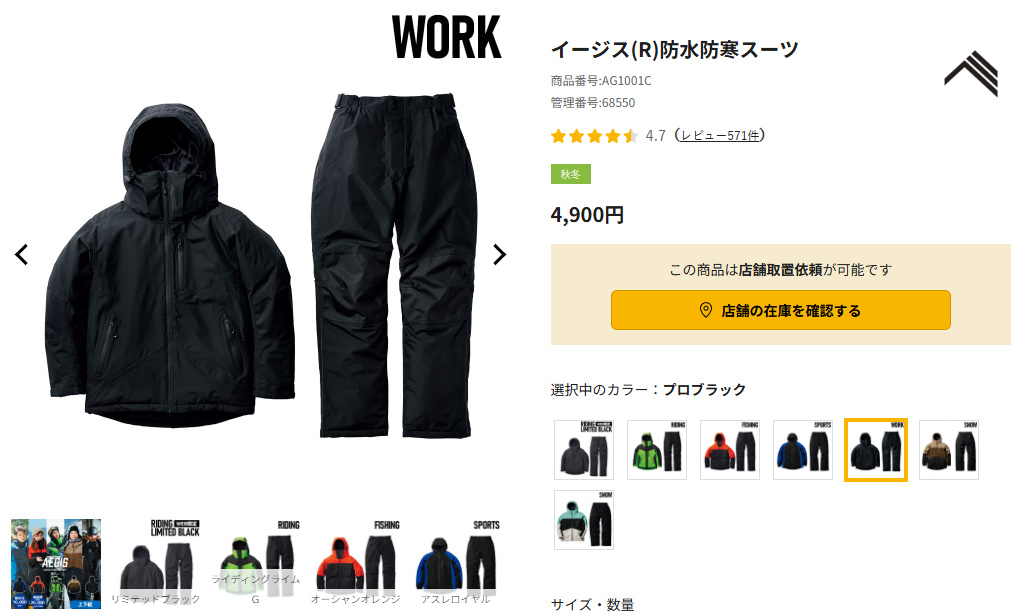The width and height of the screenshot is (1016, 614).
Task: Show next product image with right arrow
Action: pos(499,255)
